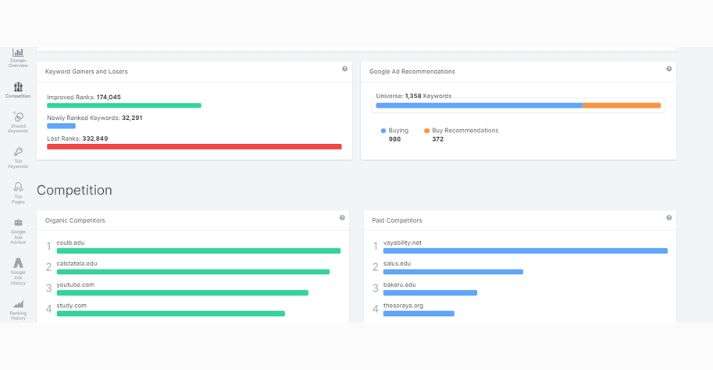713x370 pixels.
Task: Click the Google Ad Recommendations title
Action: [412, 71]
